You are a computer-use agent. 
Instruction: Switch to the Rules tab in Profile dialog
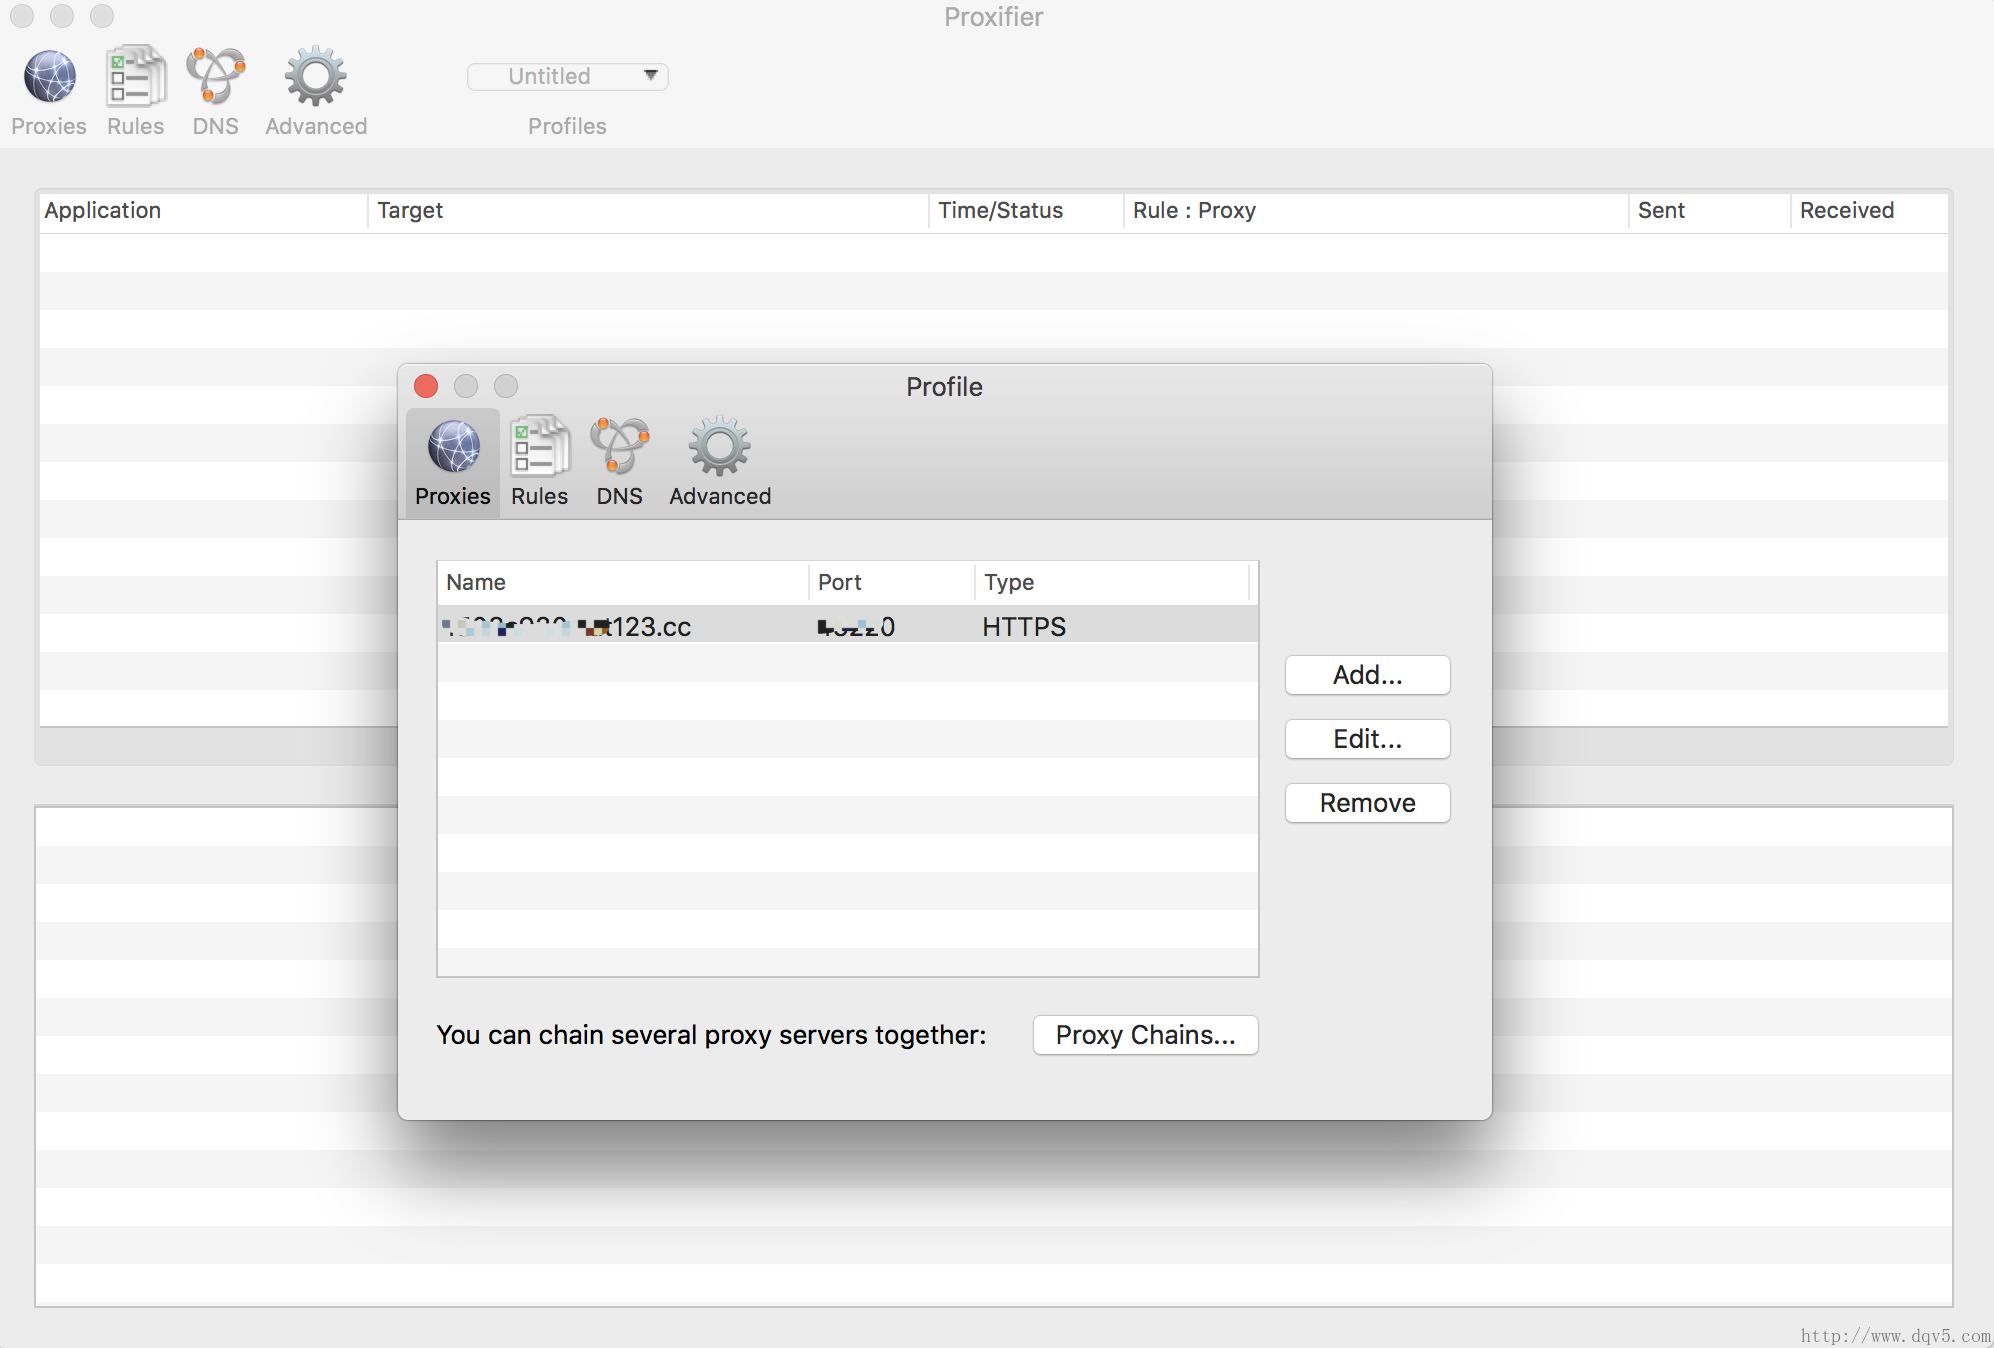(x=540, y=463)
